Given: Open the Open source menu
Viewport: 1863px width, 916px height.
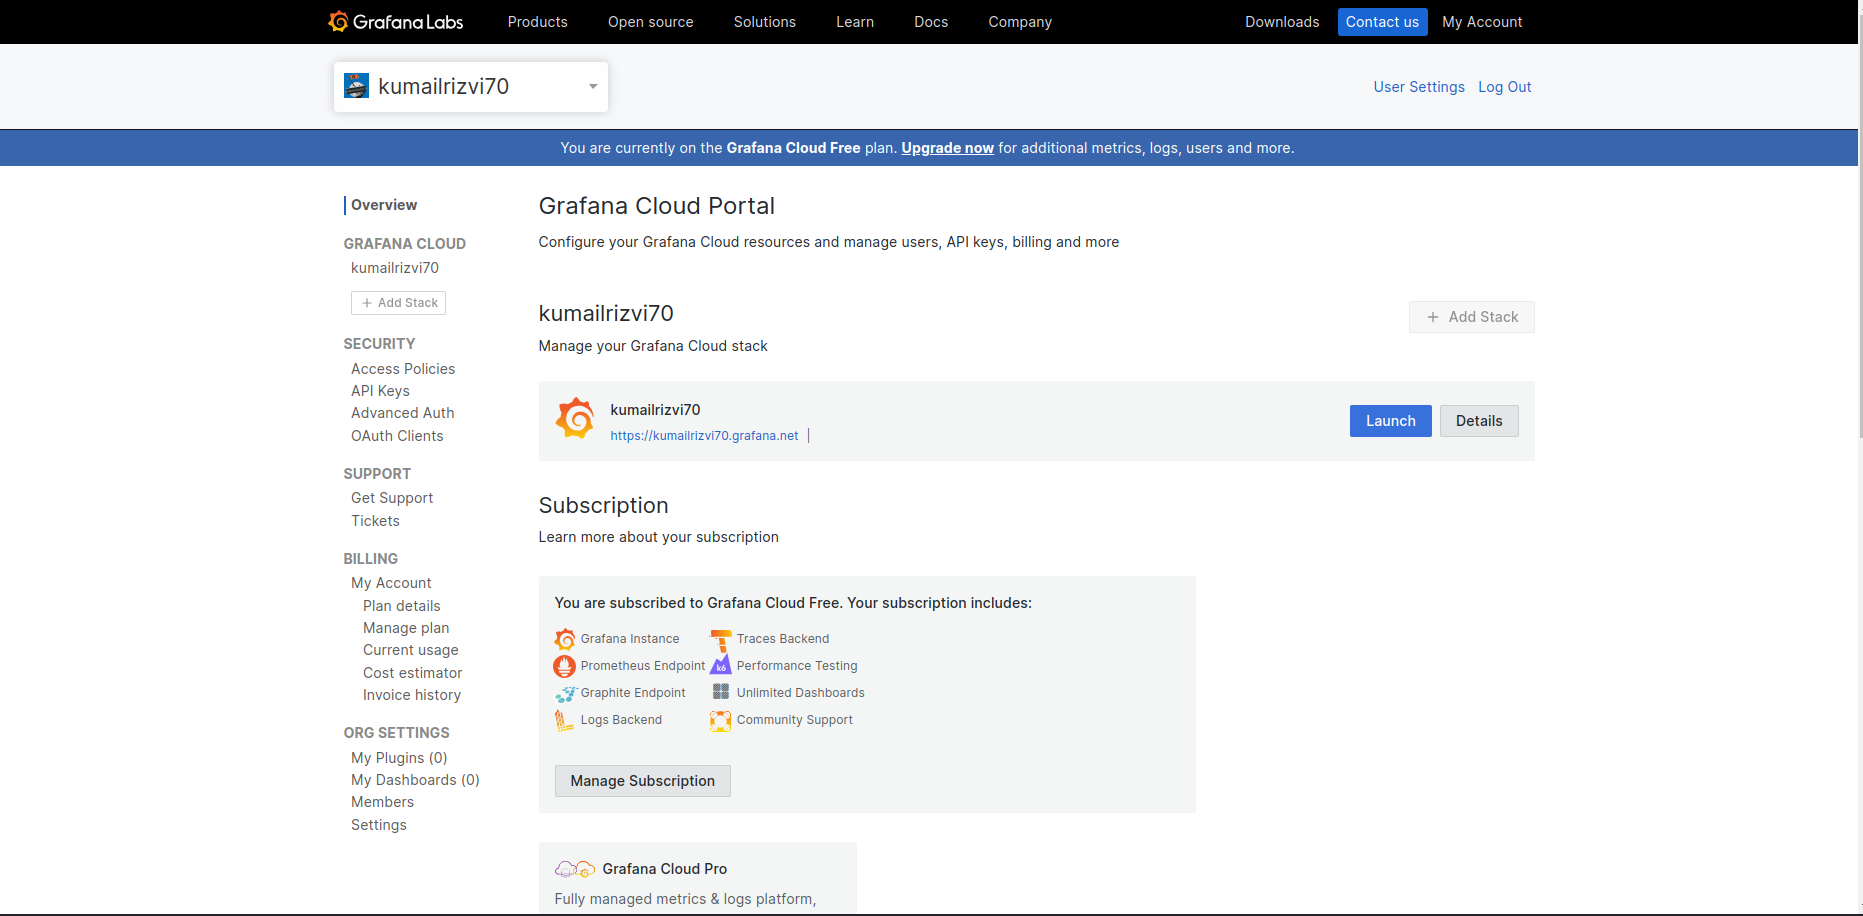Looking at the screenshot, I should click(x=650, y=22).
